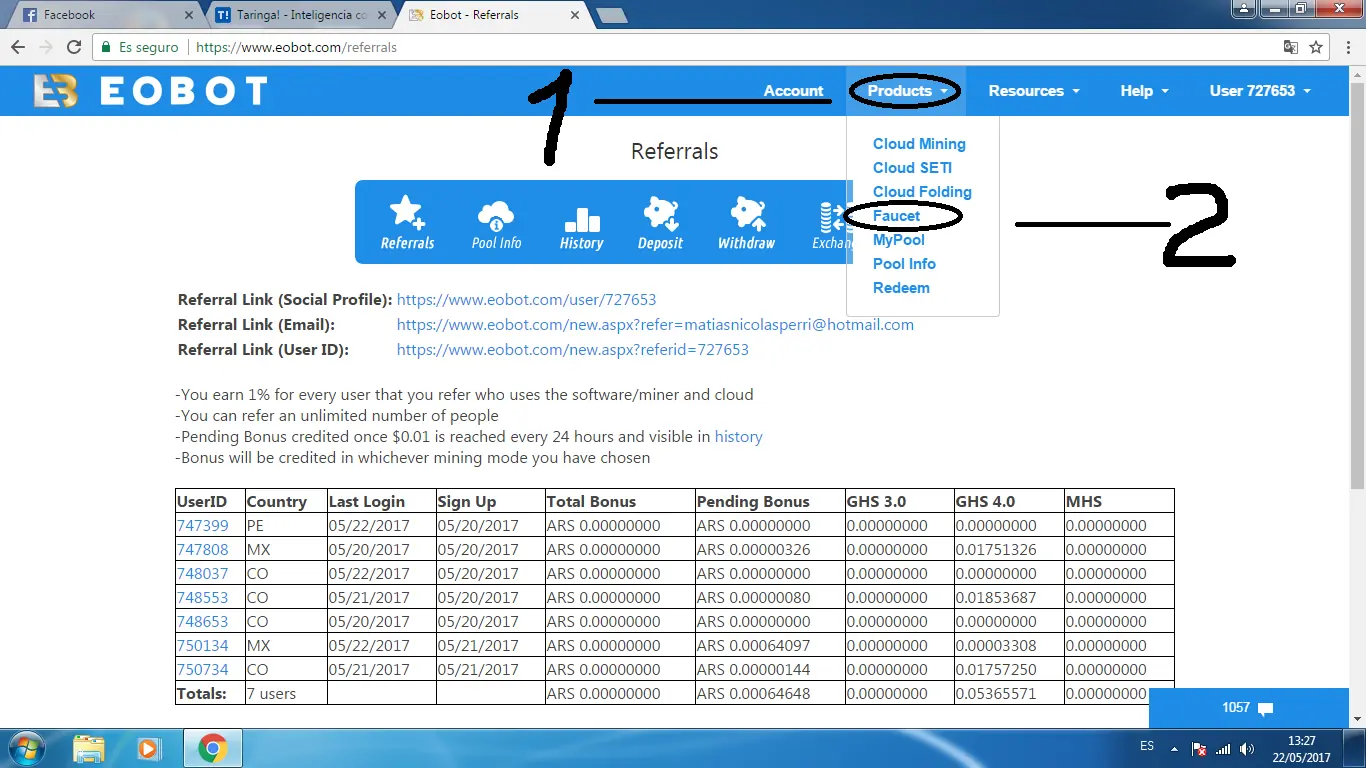
Task: Open the User ID referral link
Action: point(572,350)
